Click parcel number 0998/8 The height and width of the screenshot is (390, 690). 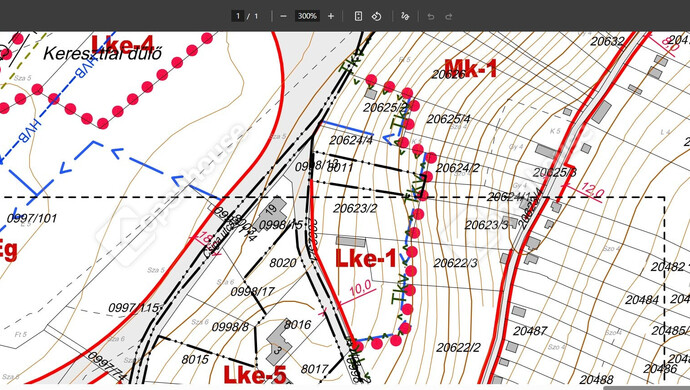click(230, 327)
